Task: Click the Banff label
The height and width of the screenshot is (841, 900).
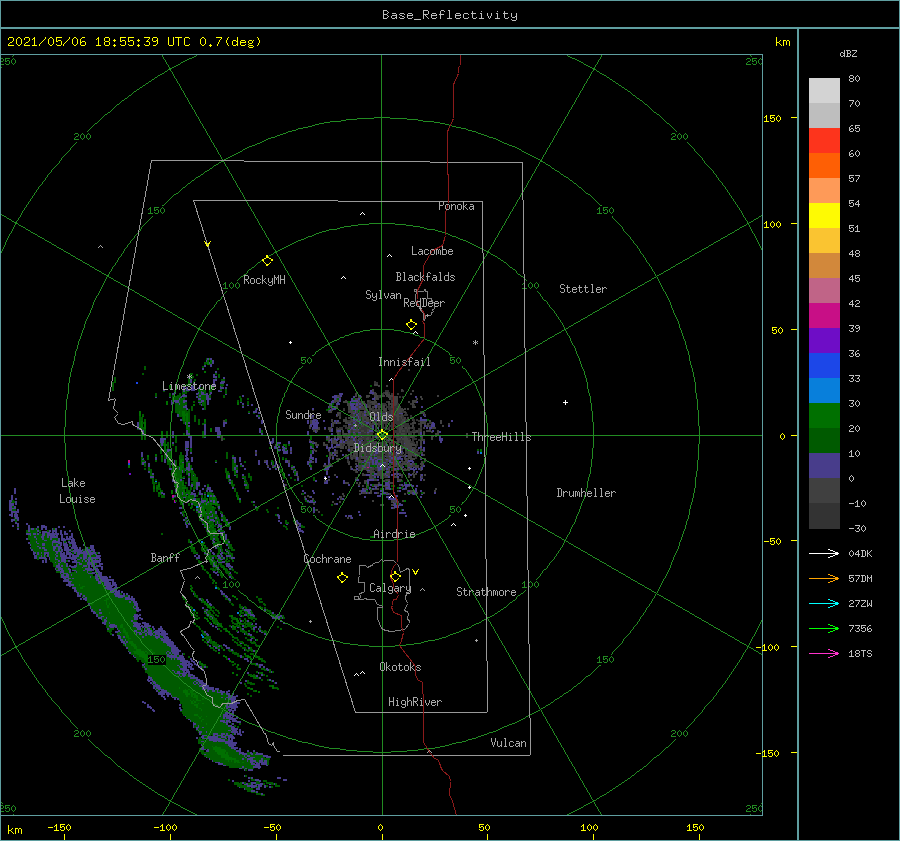Action: point(165,558)
